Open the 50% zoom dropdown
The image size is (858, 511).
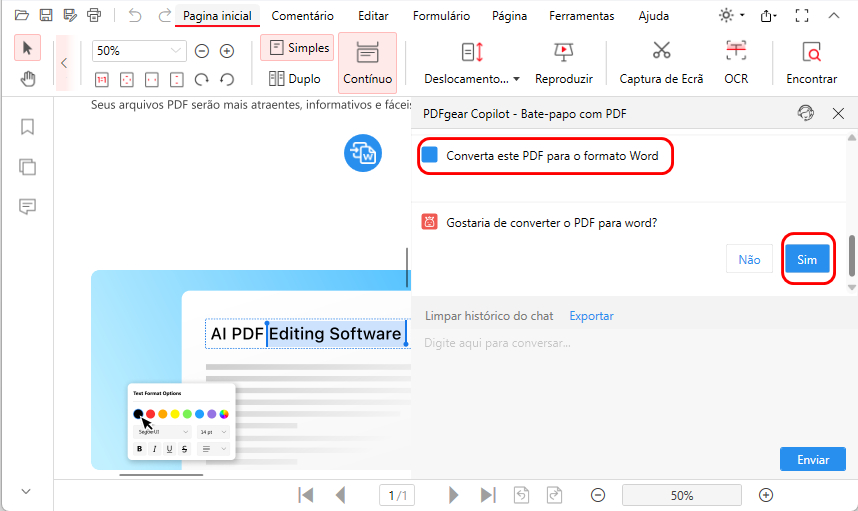[176, 51]
